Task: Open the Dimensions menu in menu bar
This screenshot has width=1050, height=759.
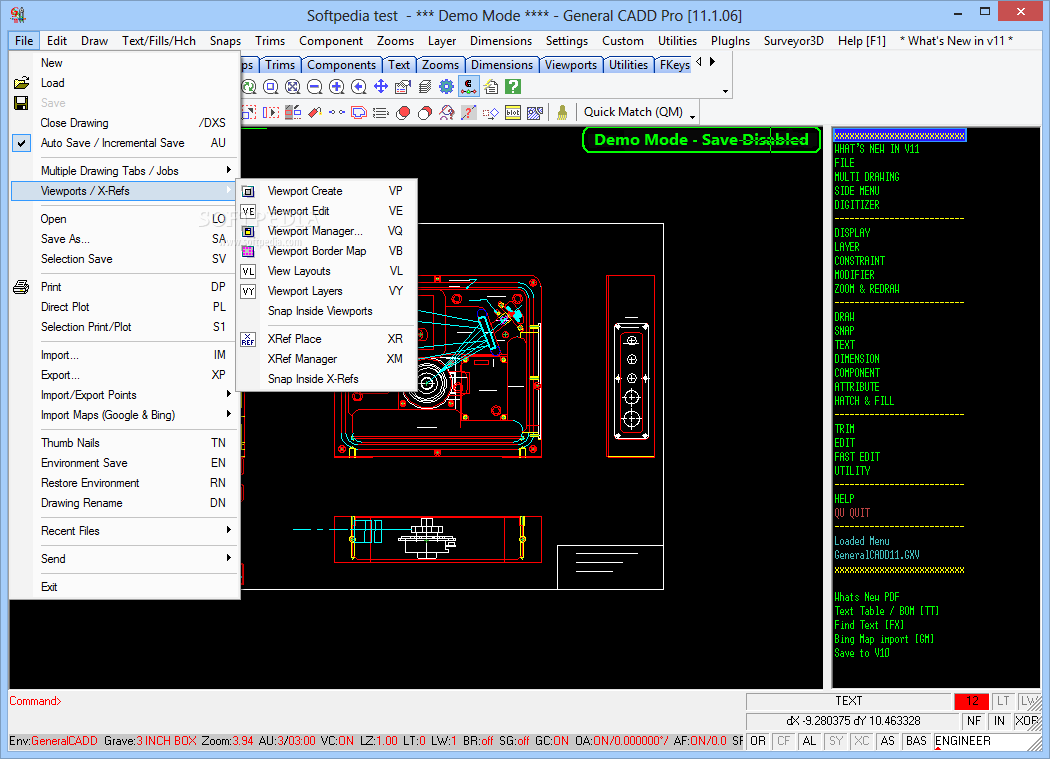Action: click(501, 41)
